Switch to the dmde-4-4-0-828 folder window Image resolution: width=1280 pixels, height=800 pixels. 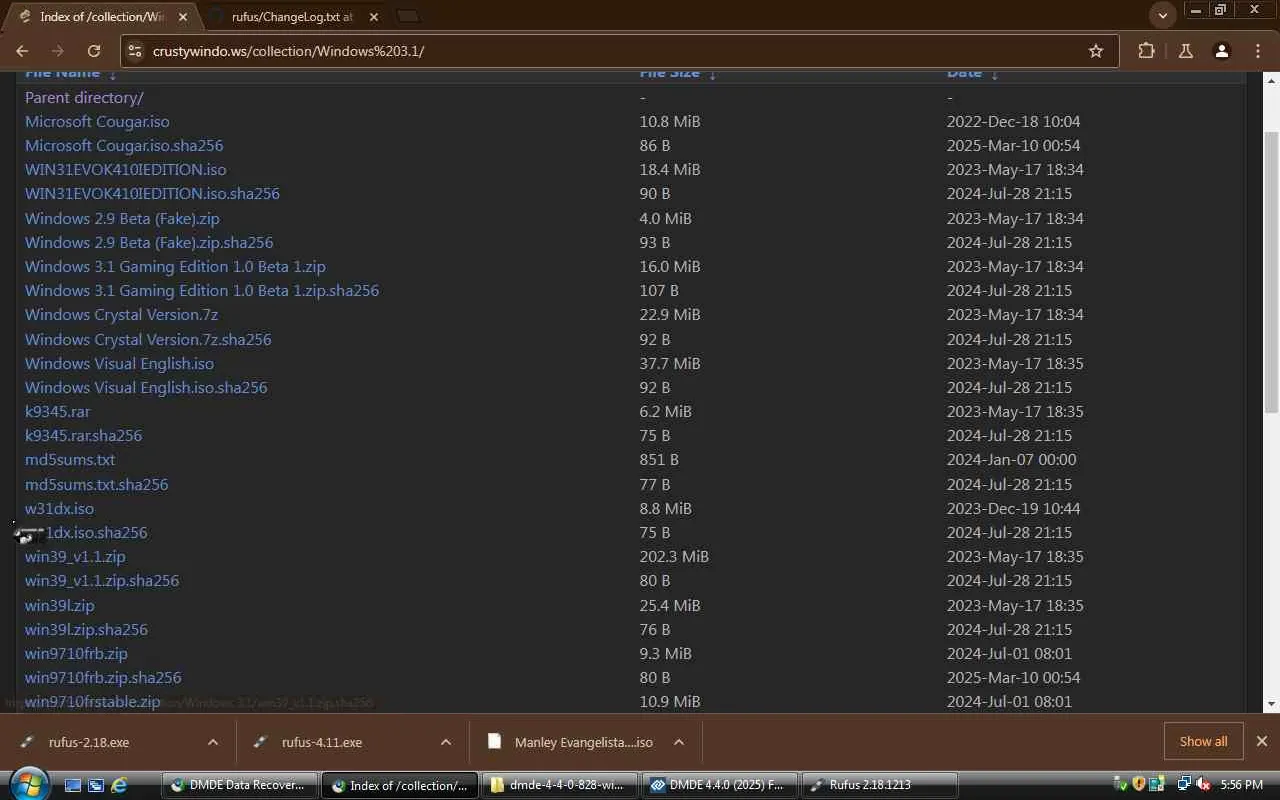559,785
